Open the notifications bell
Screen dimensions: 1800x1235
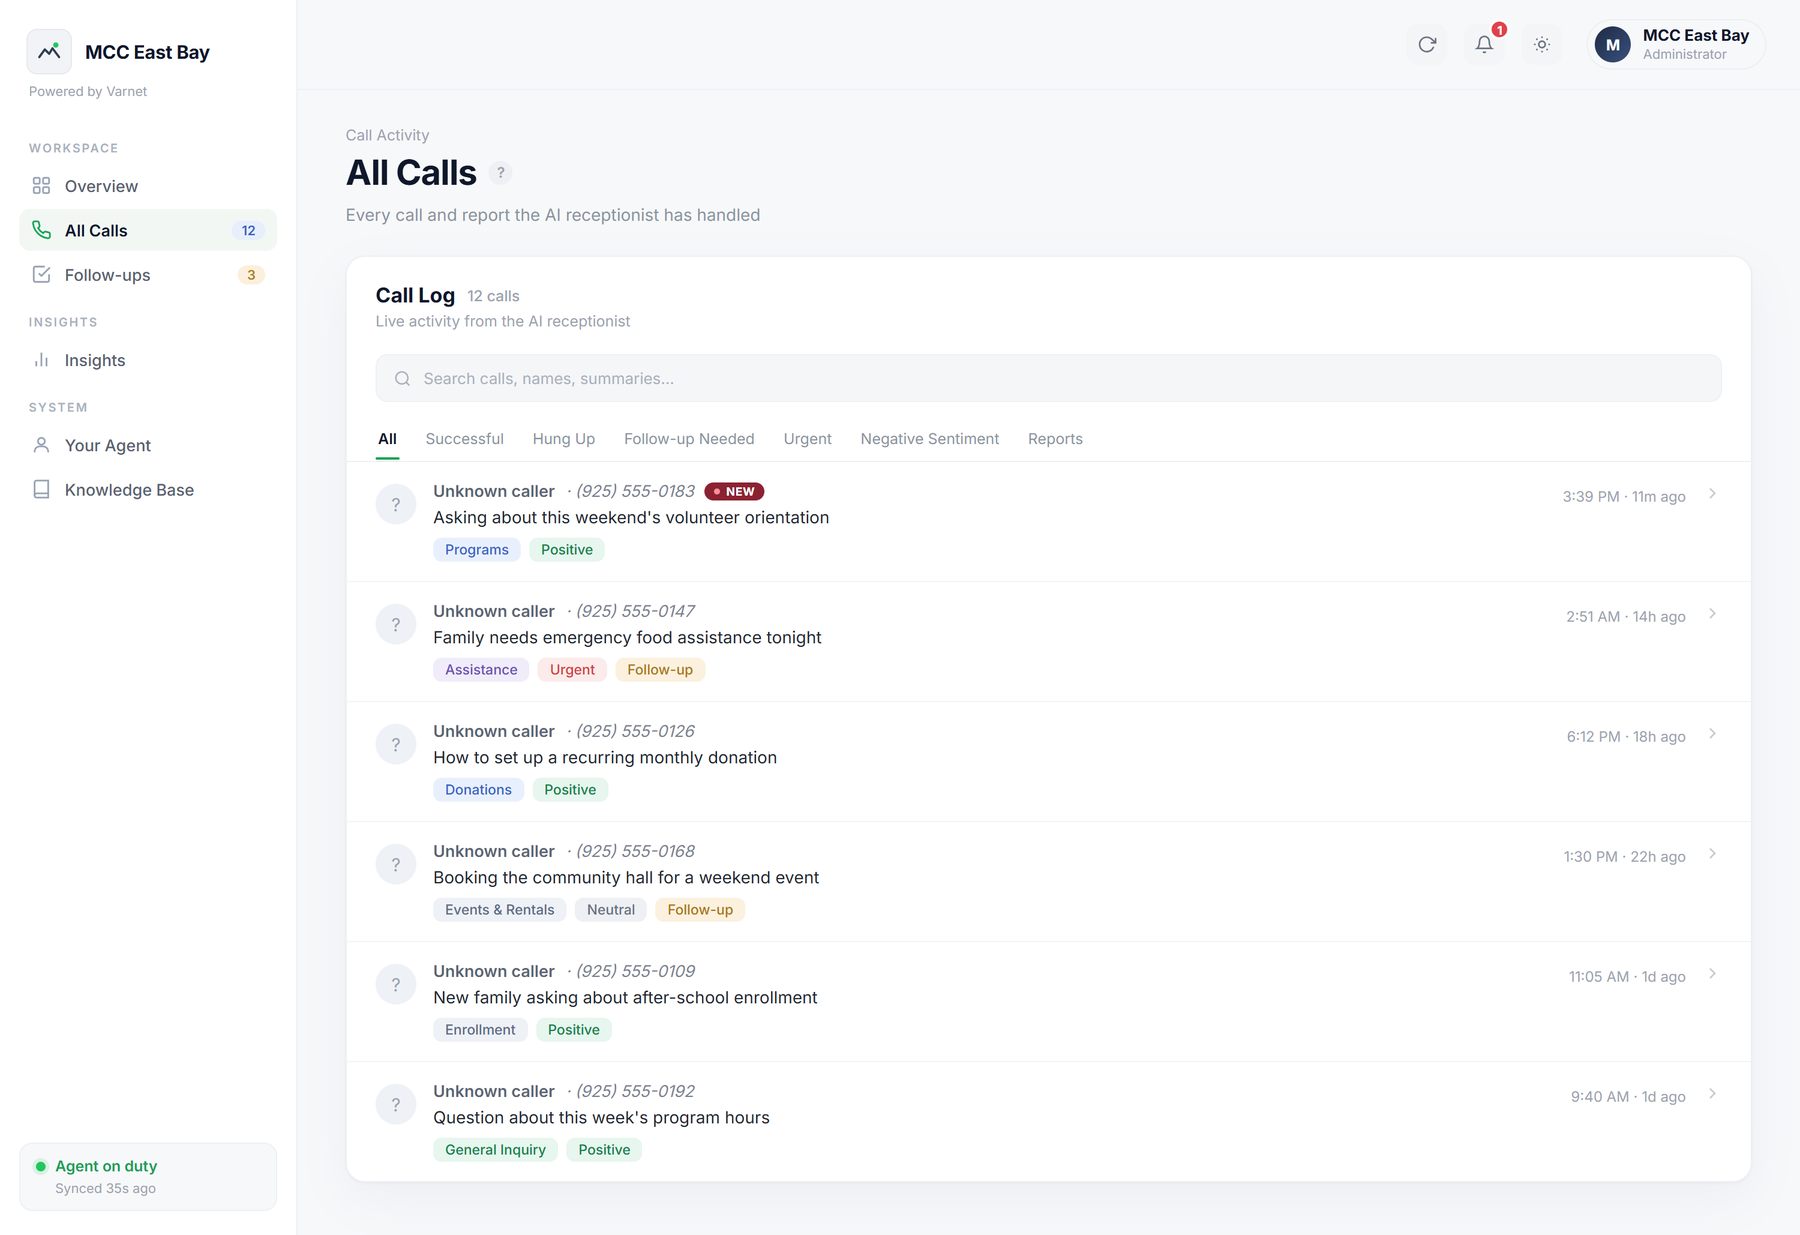pos(1484,44)
